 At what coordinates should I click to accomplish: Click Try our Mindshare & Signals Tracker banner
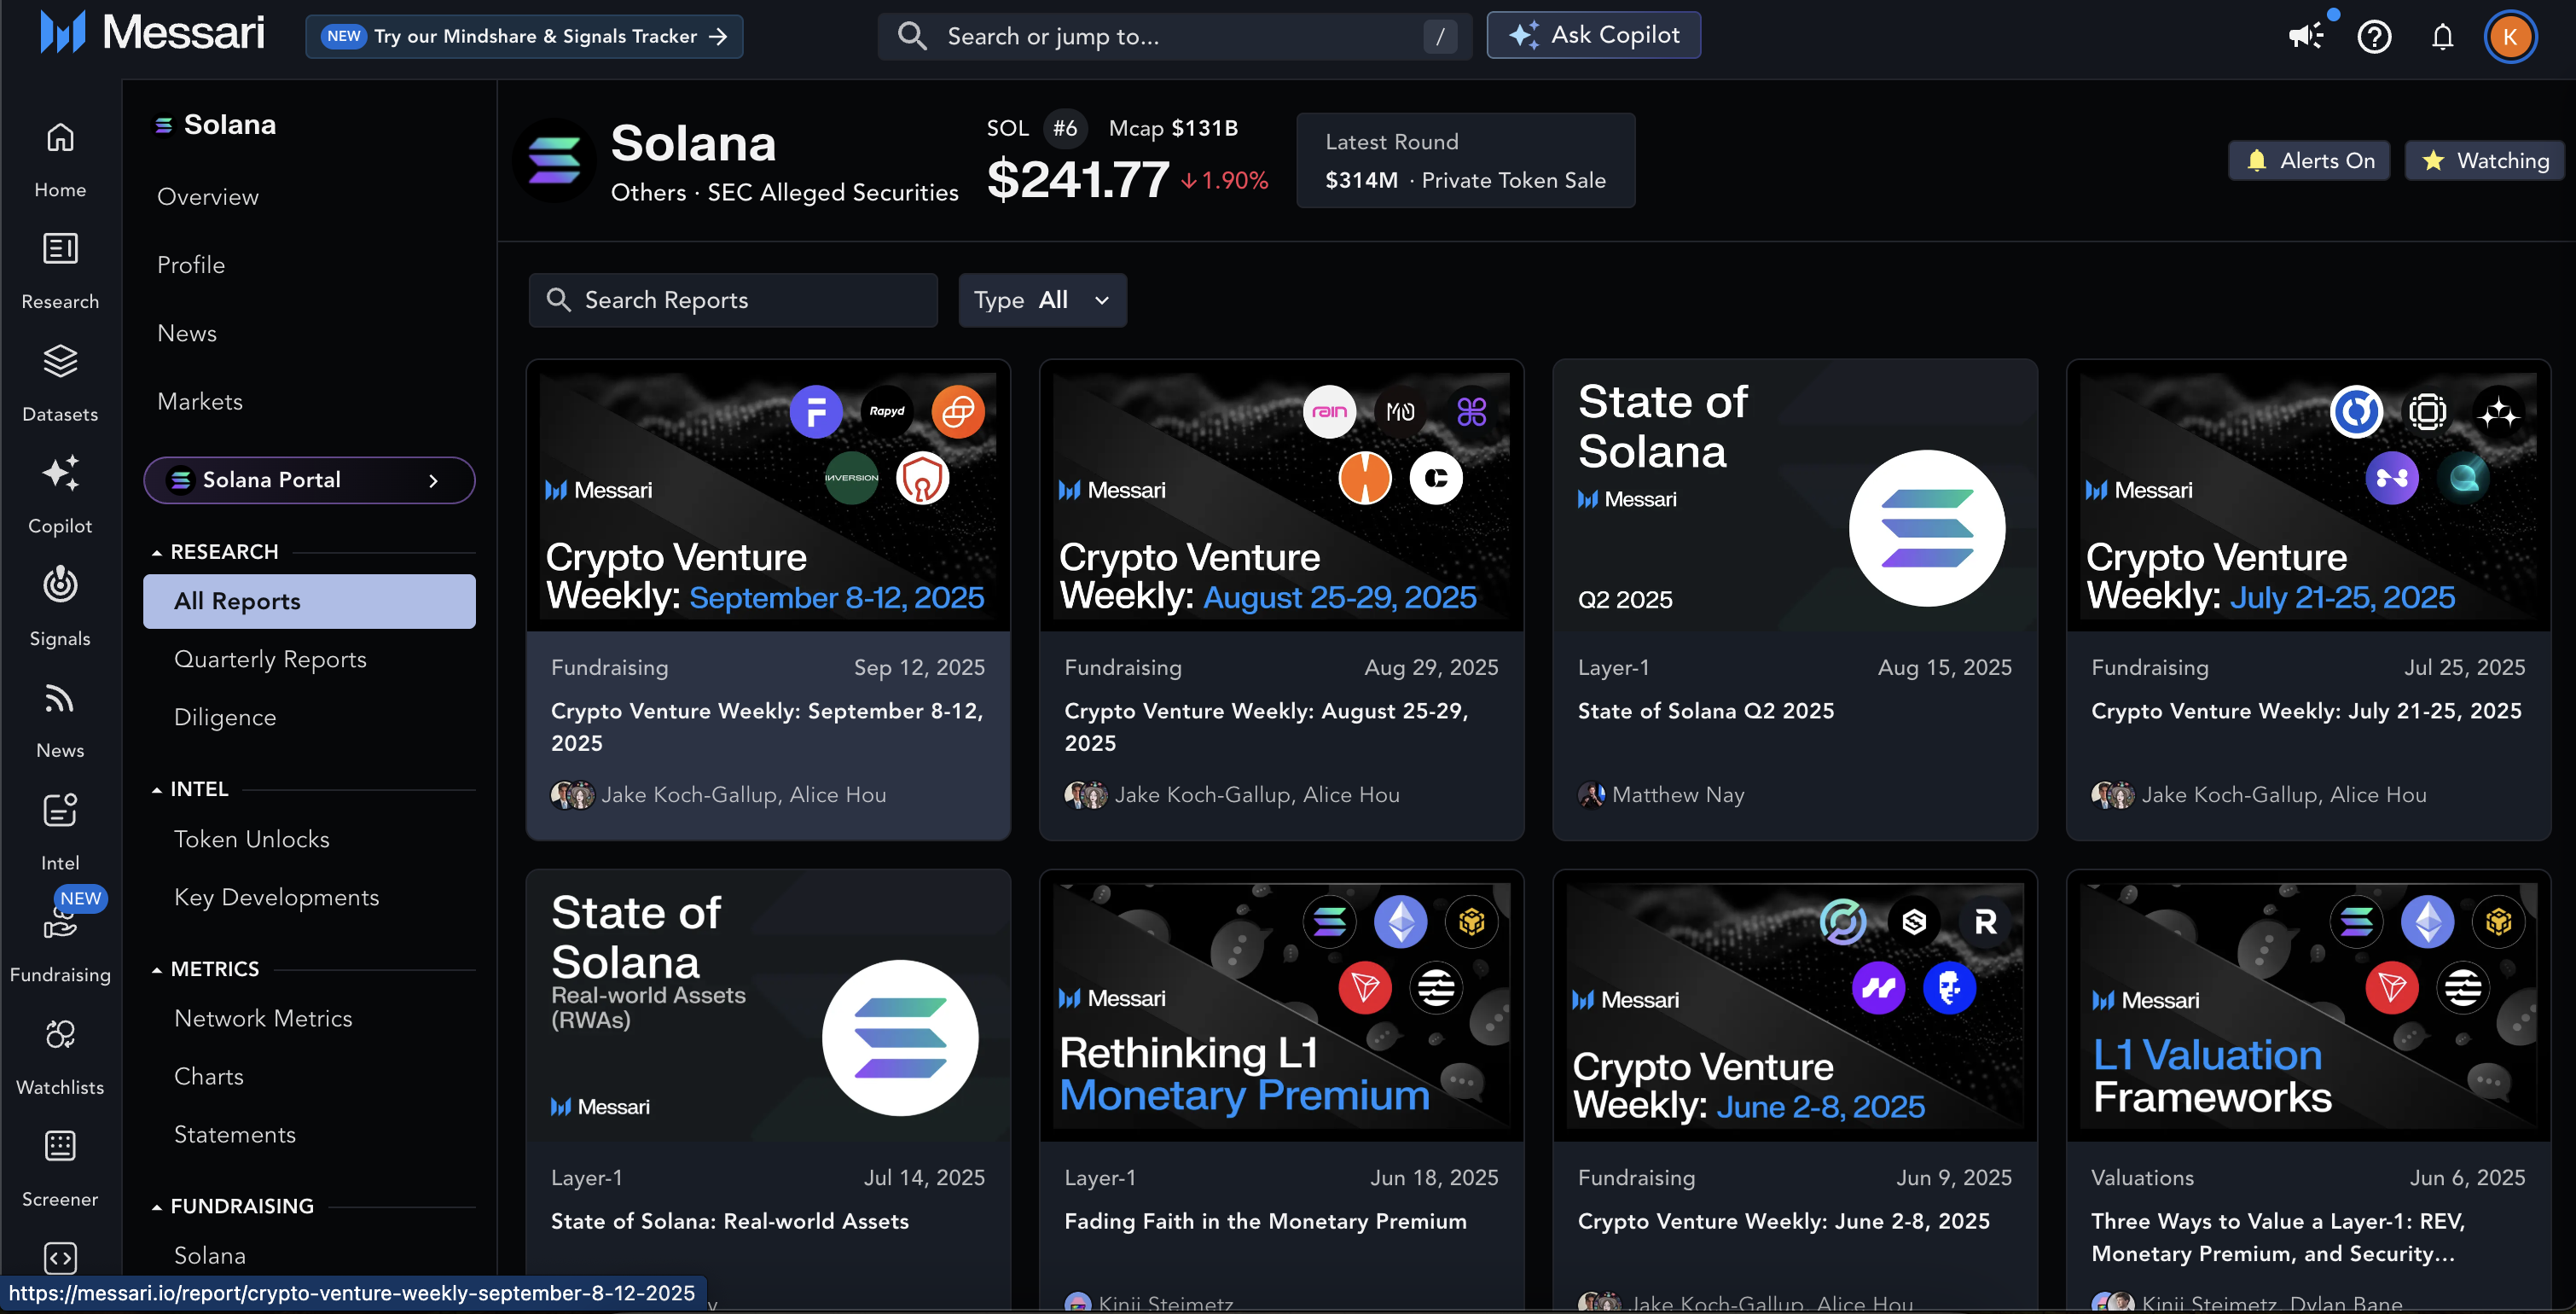tap(524, 36)
